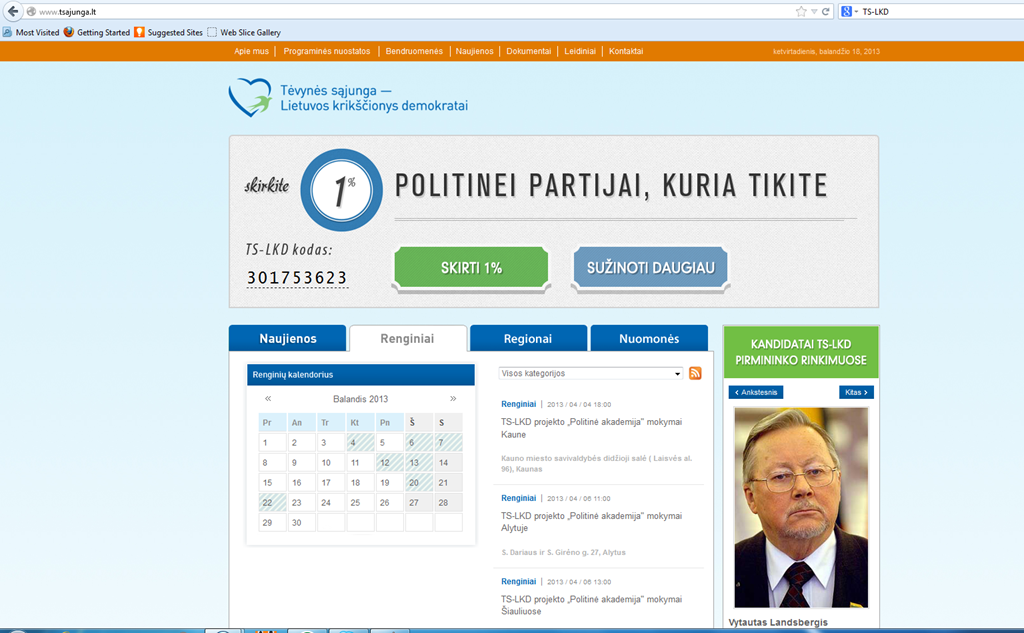
Task: Click the browser back arrow button
Action: (13, 11)
